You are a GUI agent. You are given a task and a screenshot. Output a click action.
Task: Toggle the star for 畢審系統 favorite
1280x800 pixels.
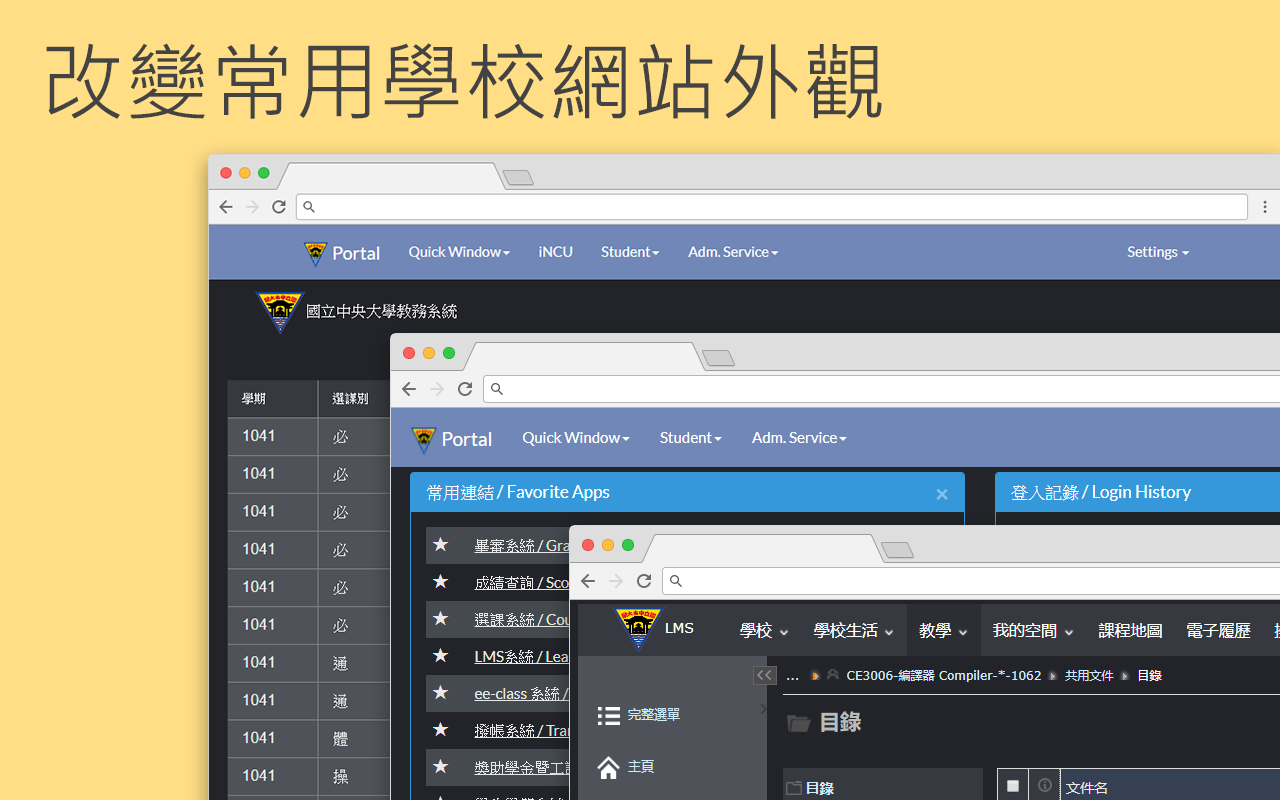pyautogui.click(x=440, y=545)
